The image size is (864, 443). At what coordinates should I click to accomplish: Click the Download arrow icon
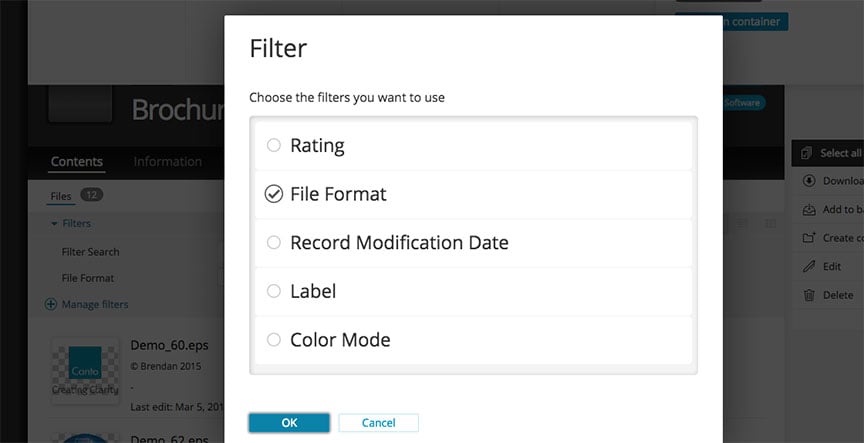(809, 181)
